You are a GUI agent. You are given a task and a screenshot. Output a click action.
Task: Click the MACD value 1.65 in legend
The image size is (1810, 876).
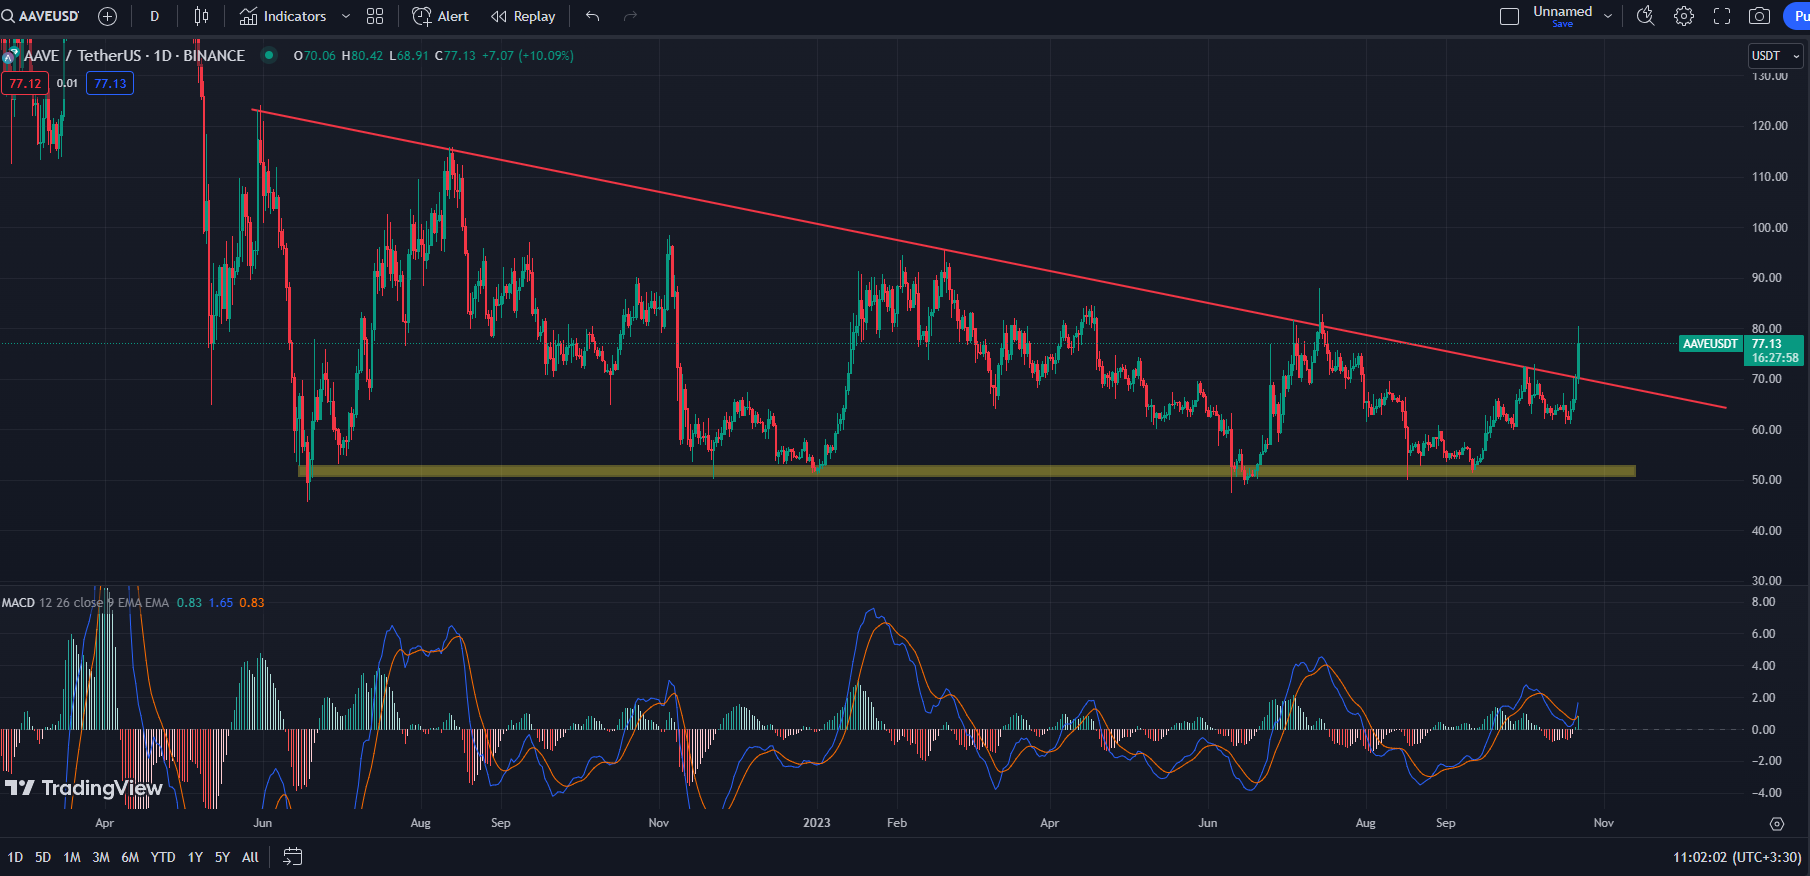coord(221,603)
